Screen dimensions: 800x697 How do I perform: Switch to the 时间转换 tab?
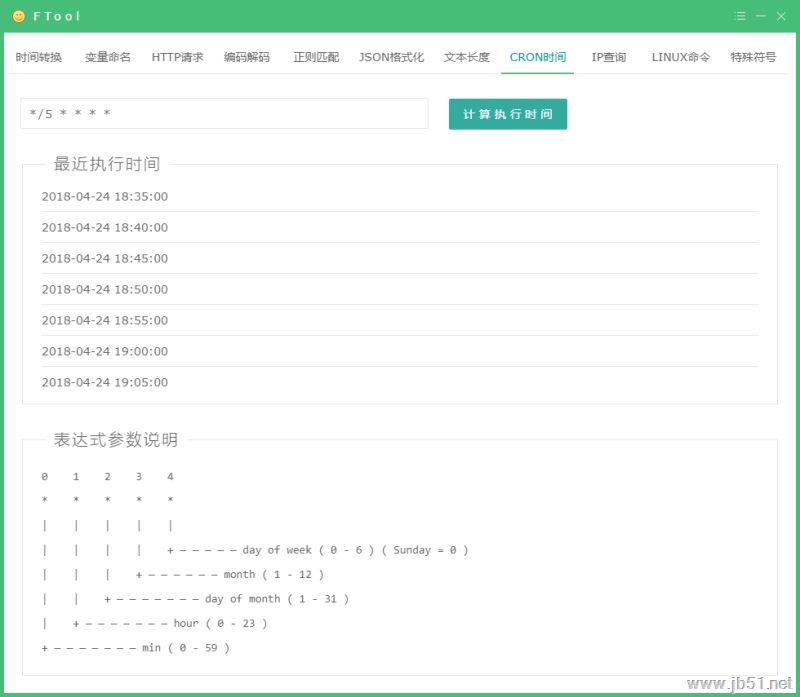click(39, 57)
